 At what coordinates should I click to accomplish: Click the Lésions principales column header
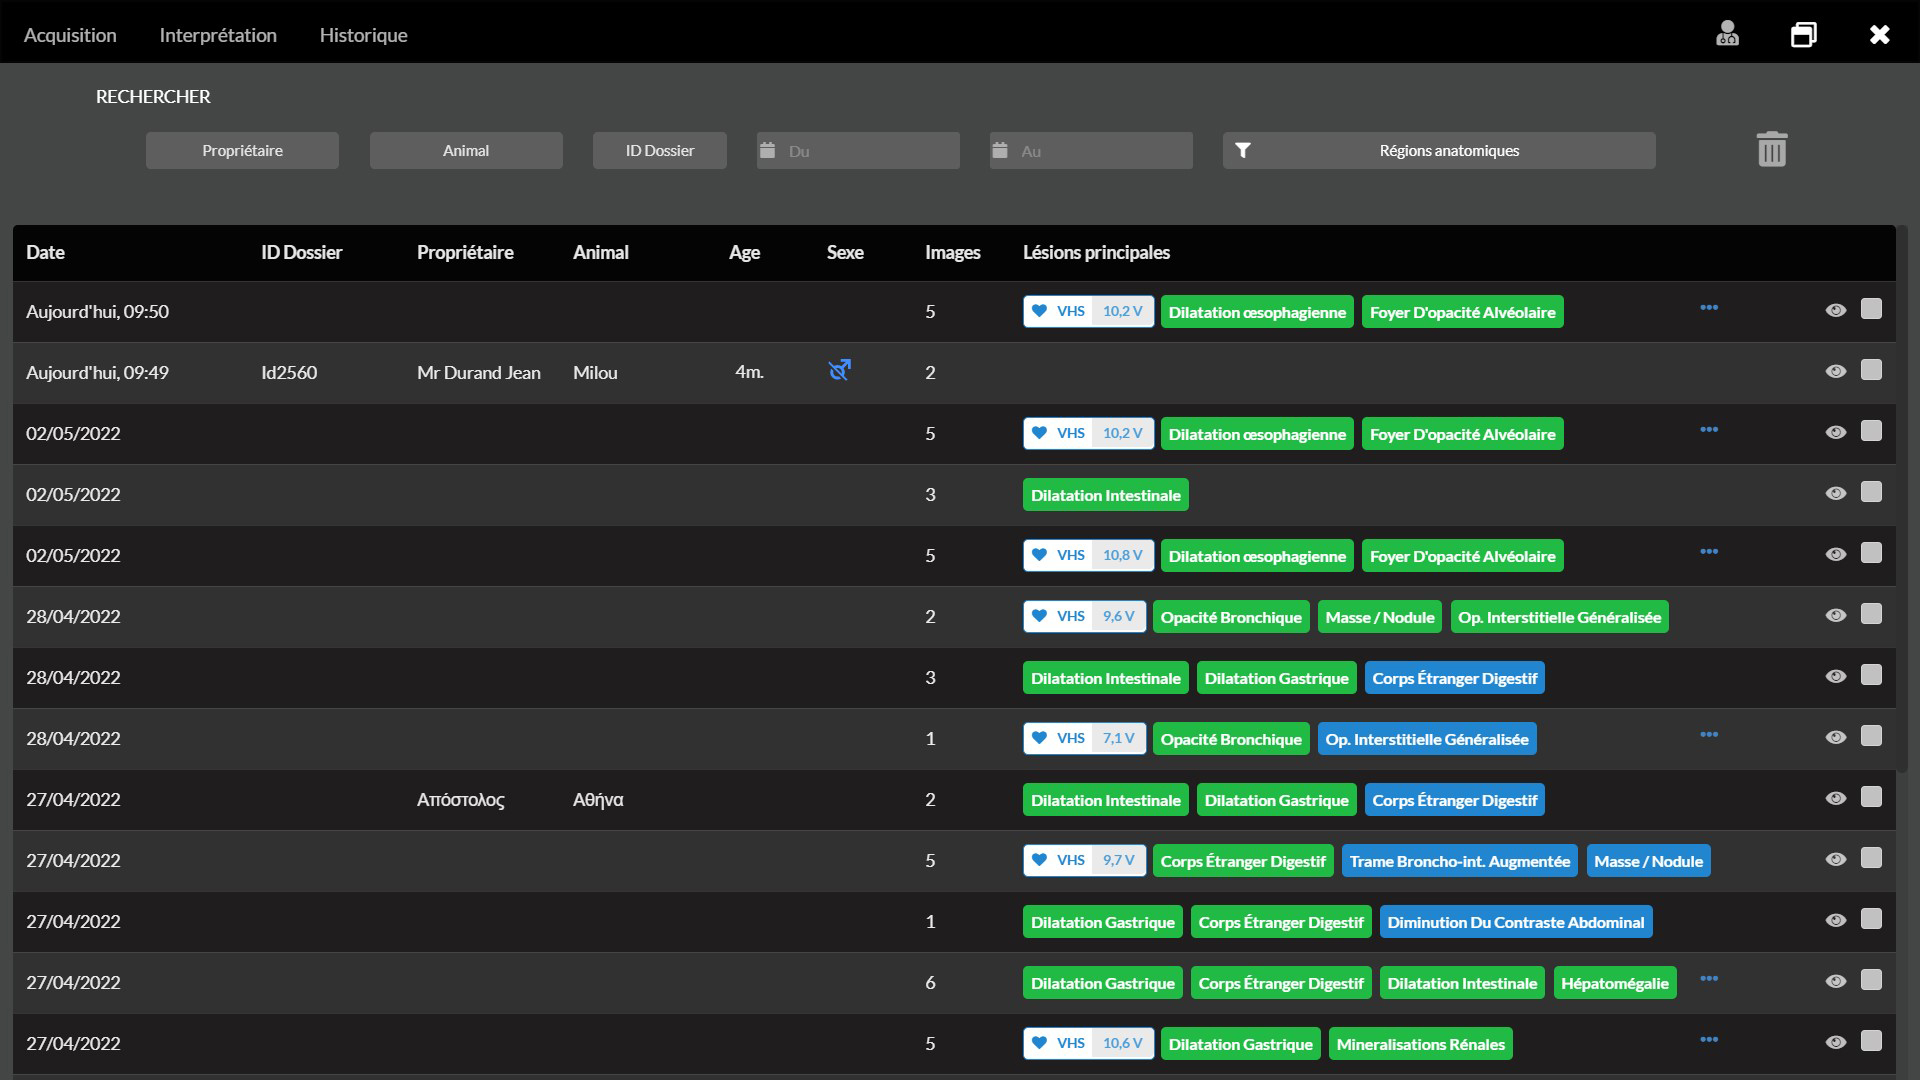click(x=1096, y=252)
